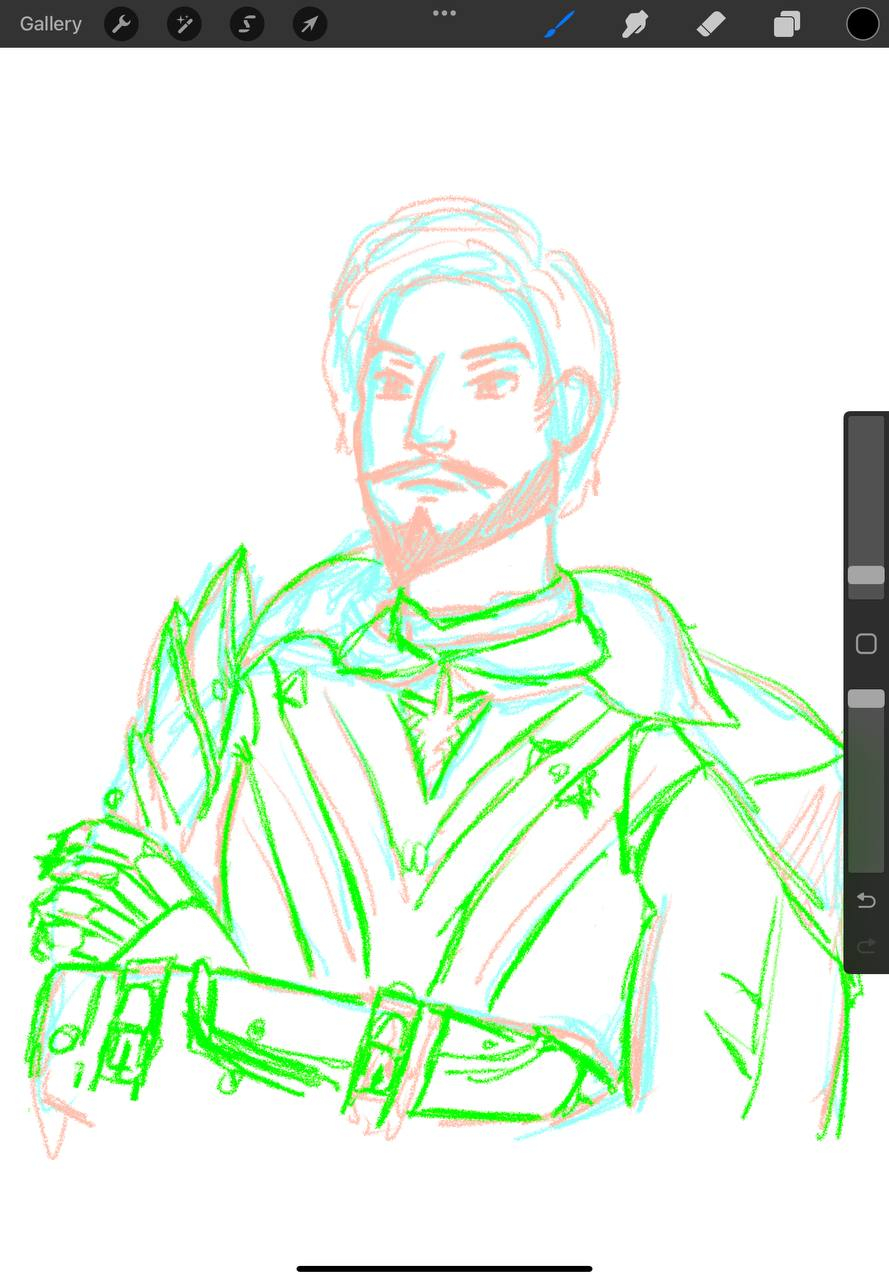
Task: Activate the Selection tool
Action: 247,24
